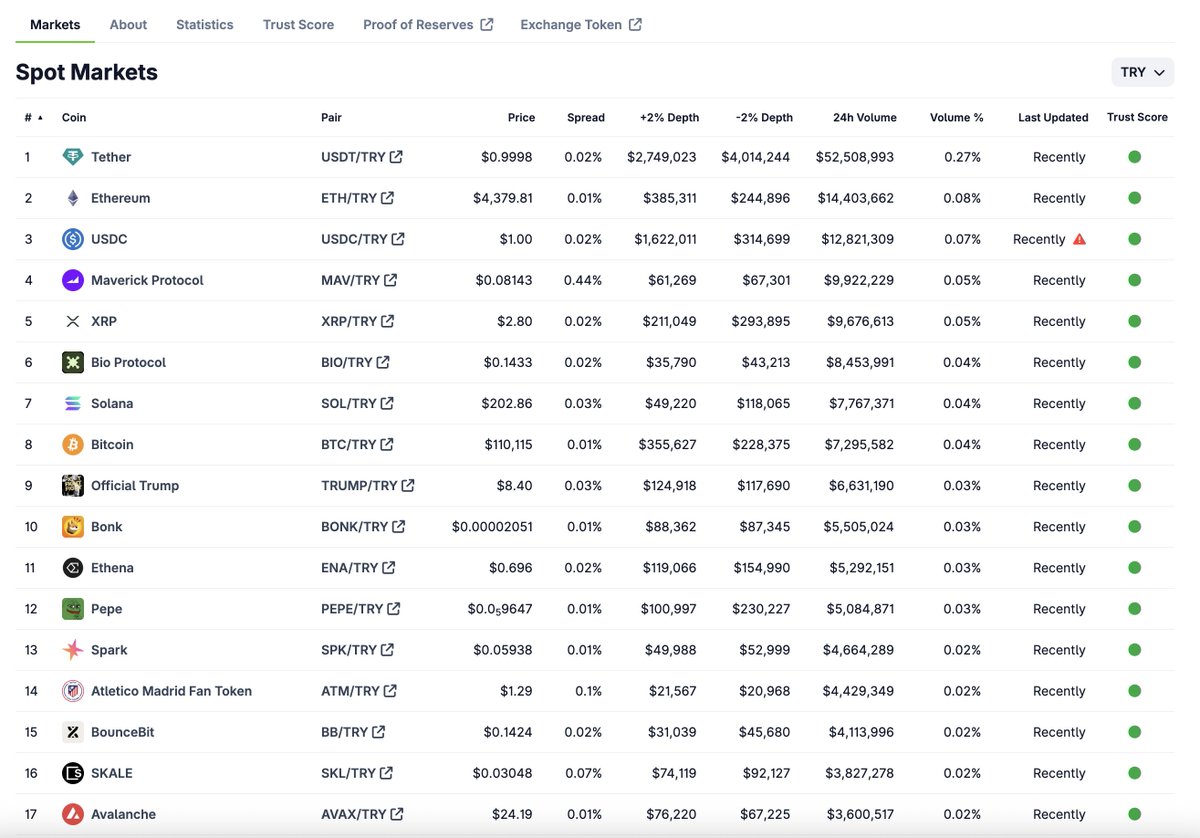Click the Bonk coin logo

click(x=73, y=526)
